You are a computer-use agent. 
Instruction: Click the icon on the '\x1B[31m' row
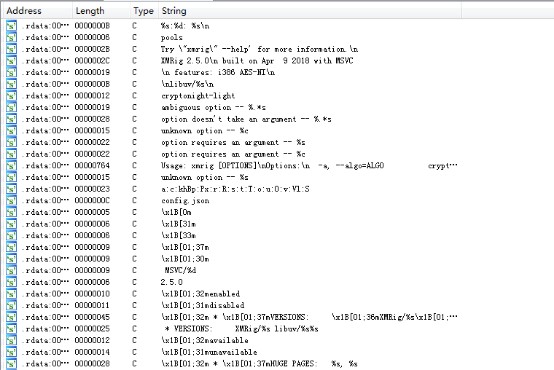(11, 224)
